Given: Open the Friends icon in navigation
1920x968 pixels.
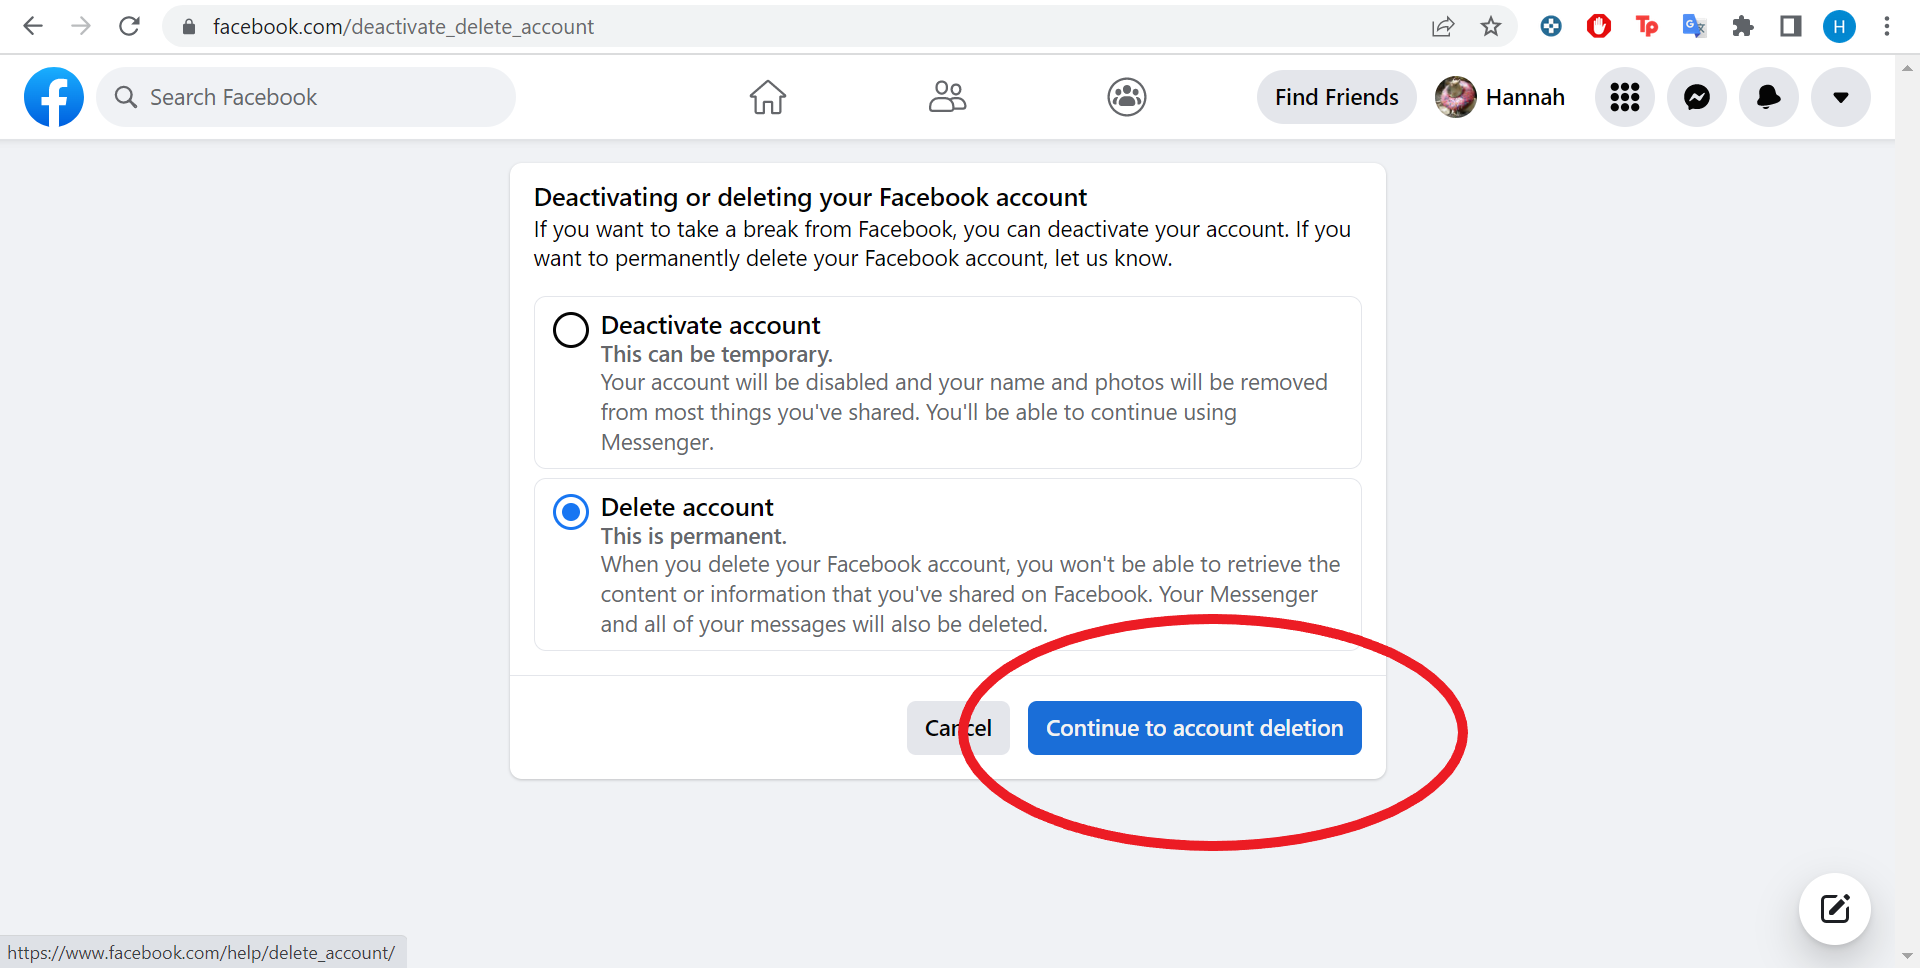Looking at the screenshot, I should click(947, 97).
